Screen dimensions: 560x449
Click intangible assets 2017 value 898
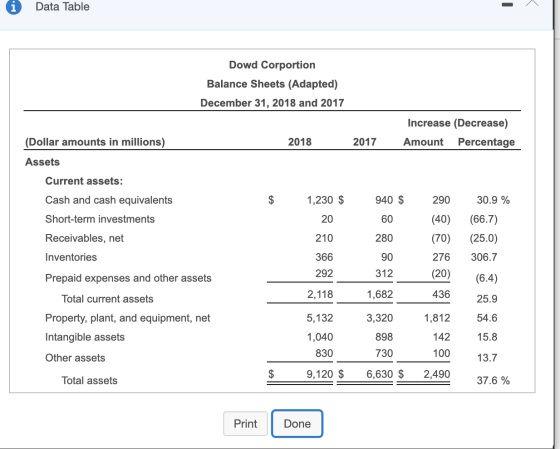[384, 337]
